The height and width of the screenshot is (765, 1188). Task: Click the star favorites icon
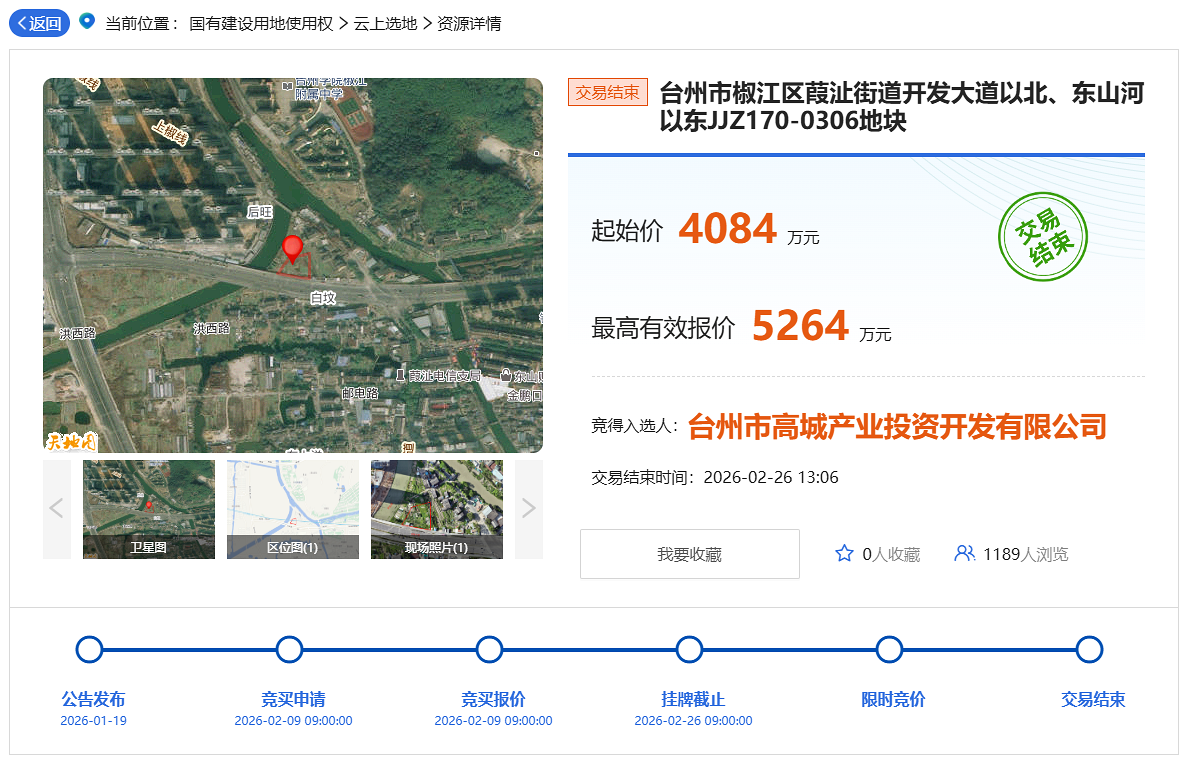844,553
